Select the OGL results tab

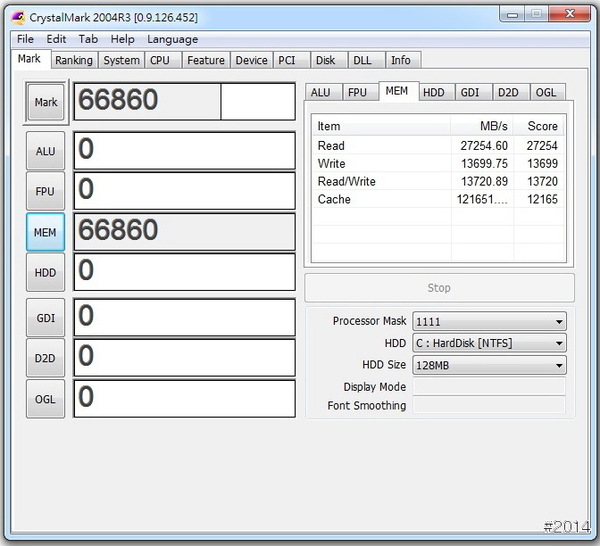point(546,92)
